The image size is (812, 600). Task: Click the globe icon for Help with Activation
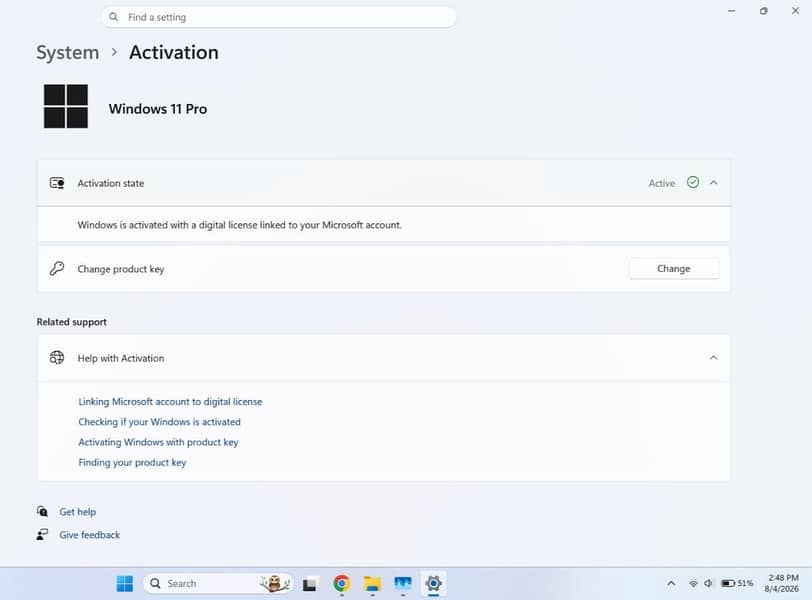point(57,358)
